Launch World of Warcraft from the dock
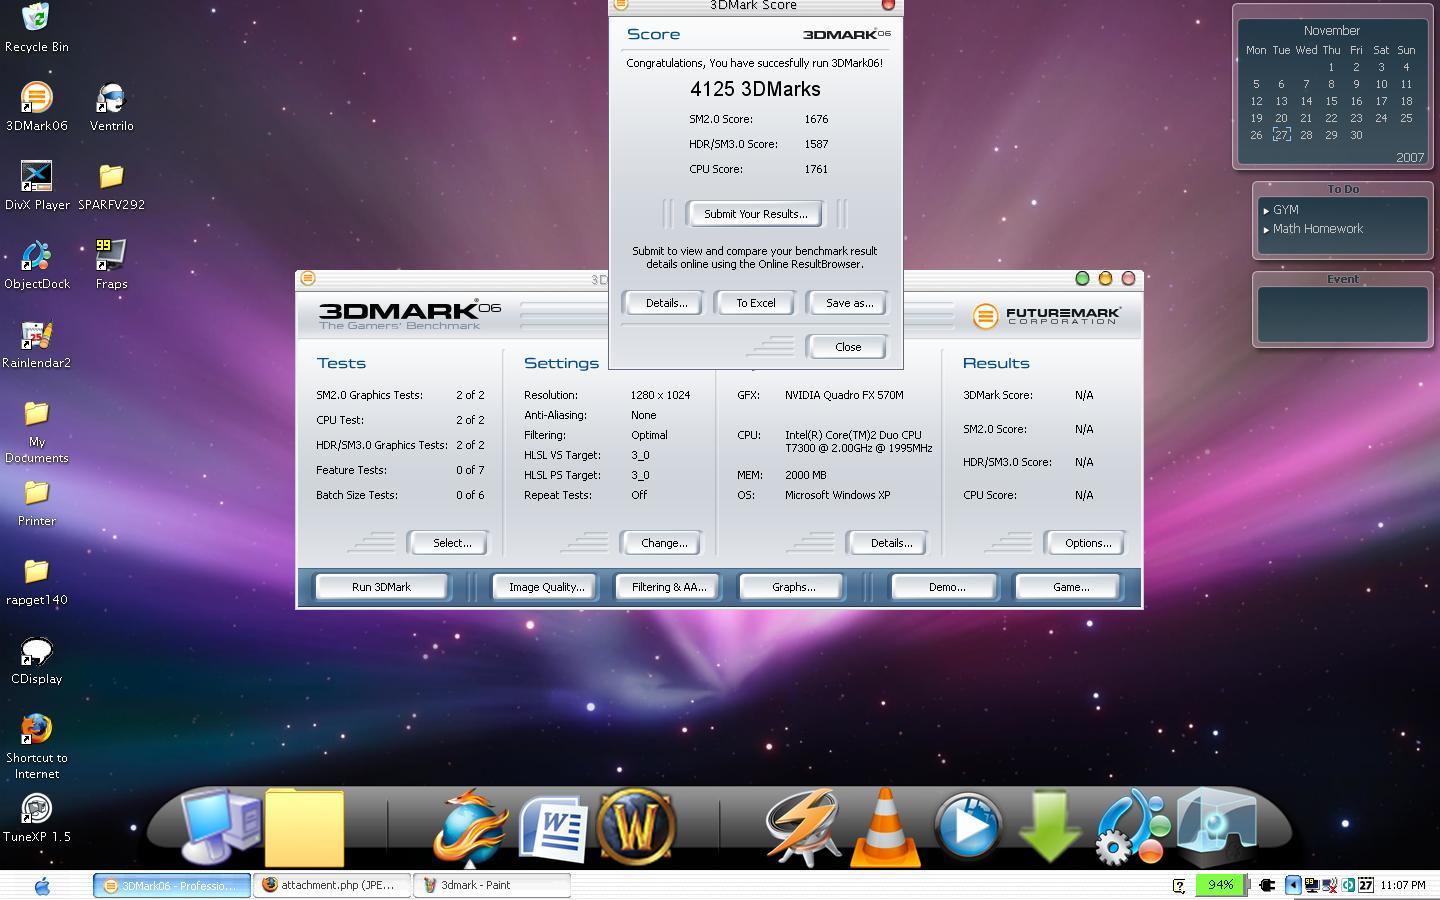The height and width of the screenshot is (900, 1440). pos(636,827)
